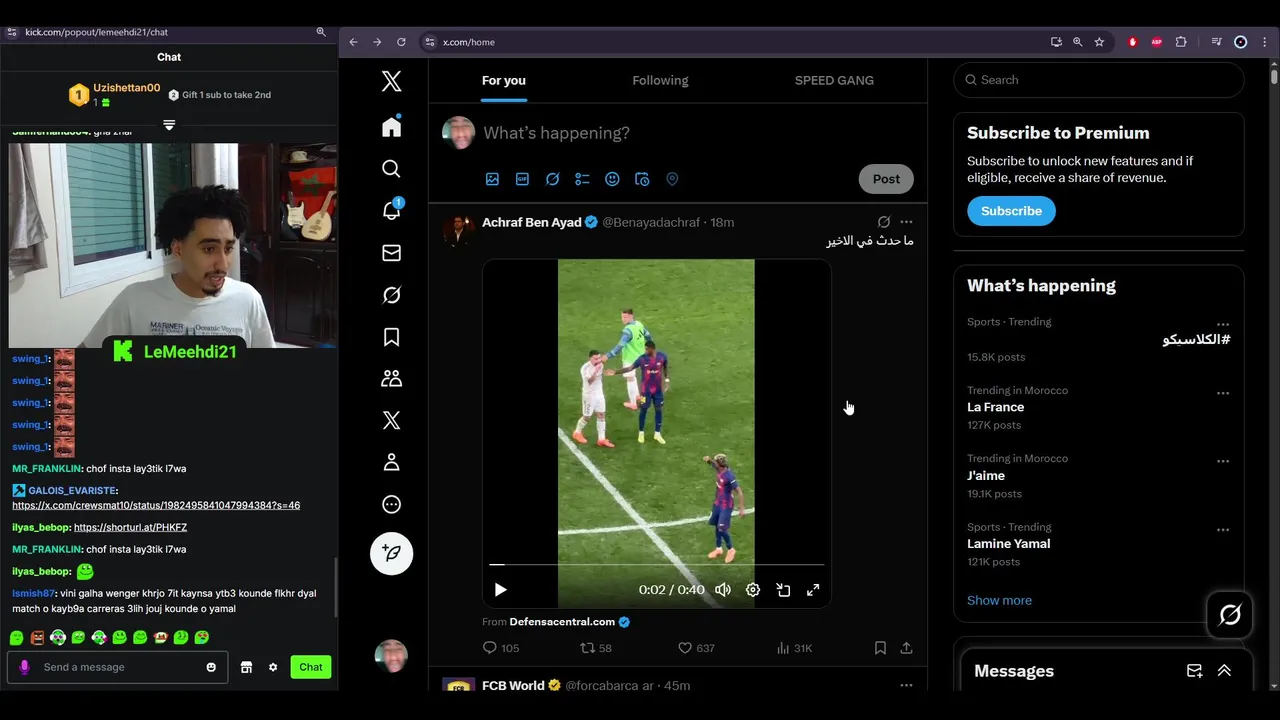This screenshot has width=1280, height=720.
Task: Open Explore with the sidebar magnifier icon
Action: pos(391,169)
